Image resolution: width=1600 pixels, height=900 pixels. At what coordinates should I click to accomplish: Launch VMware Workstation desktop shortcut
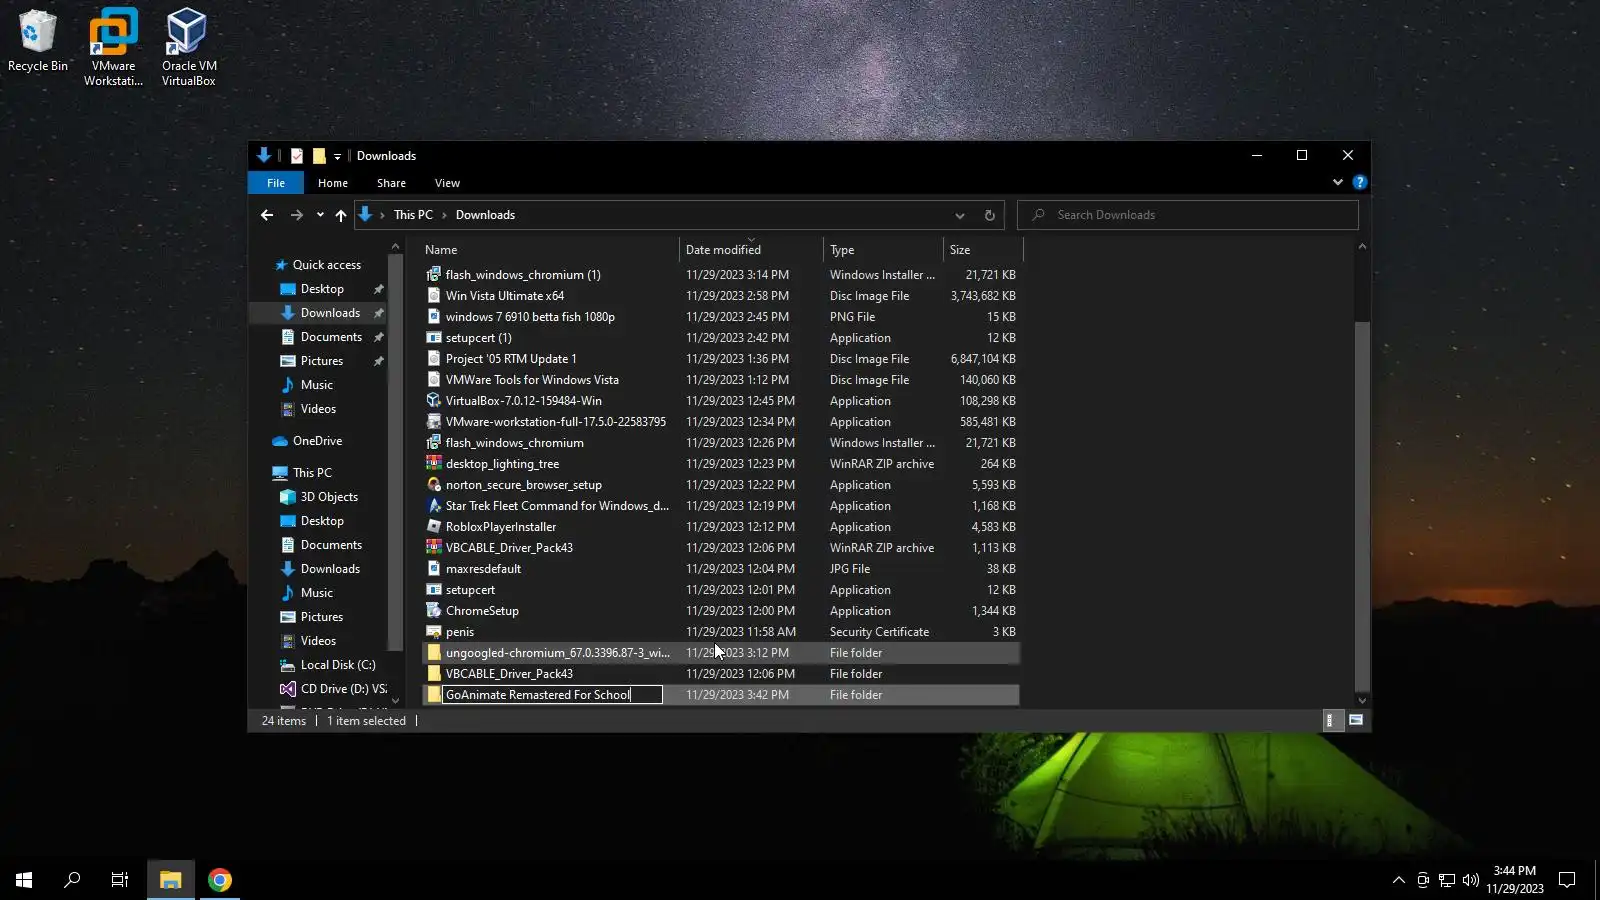coord(113,46)
